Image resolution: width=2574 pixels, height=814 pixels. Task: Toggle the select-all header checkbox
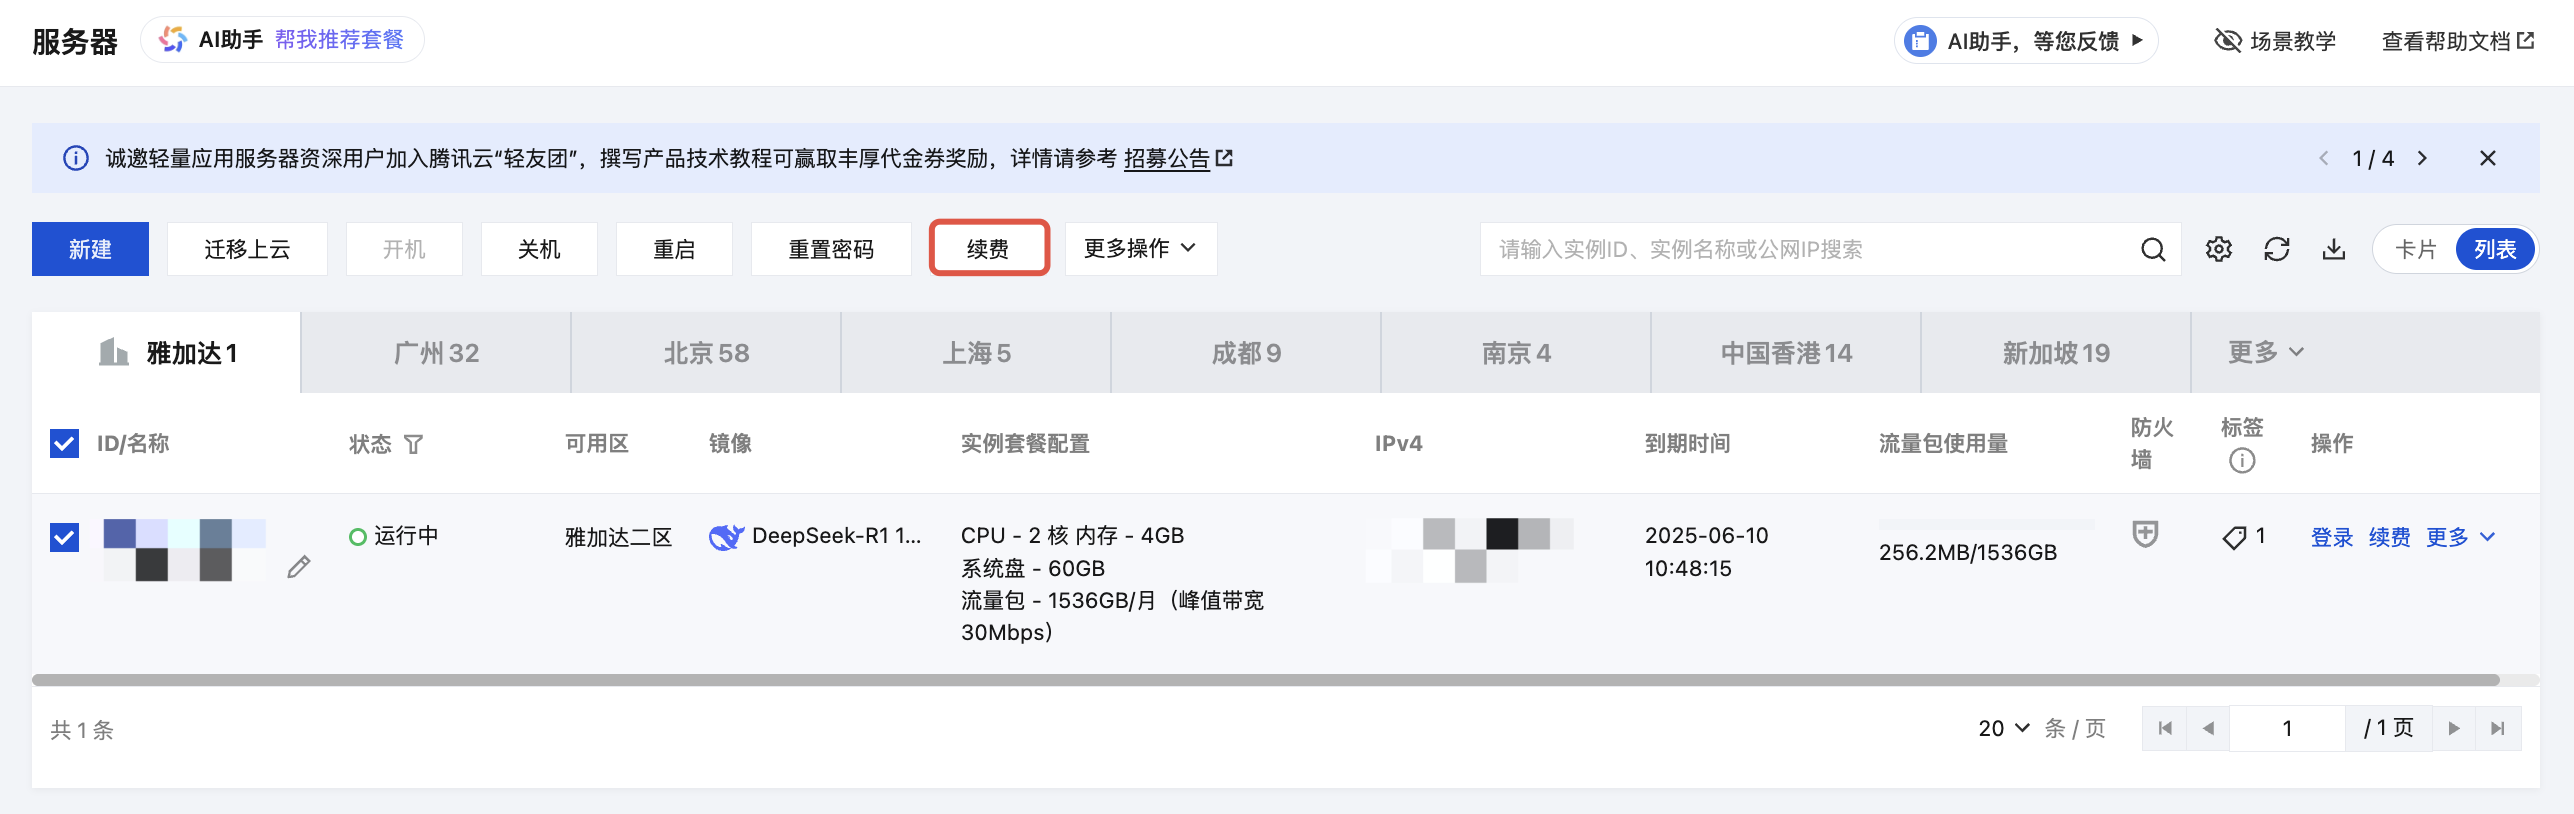[x=64, y=443]
